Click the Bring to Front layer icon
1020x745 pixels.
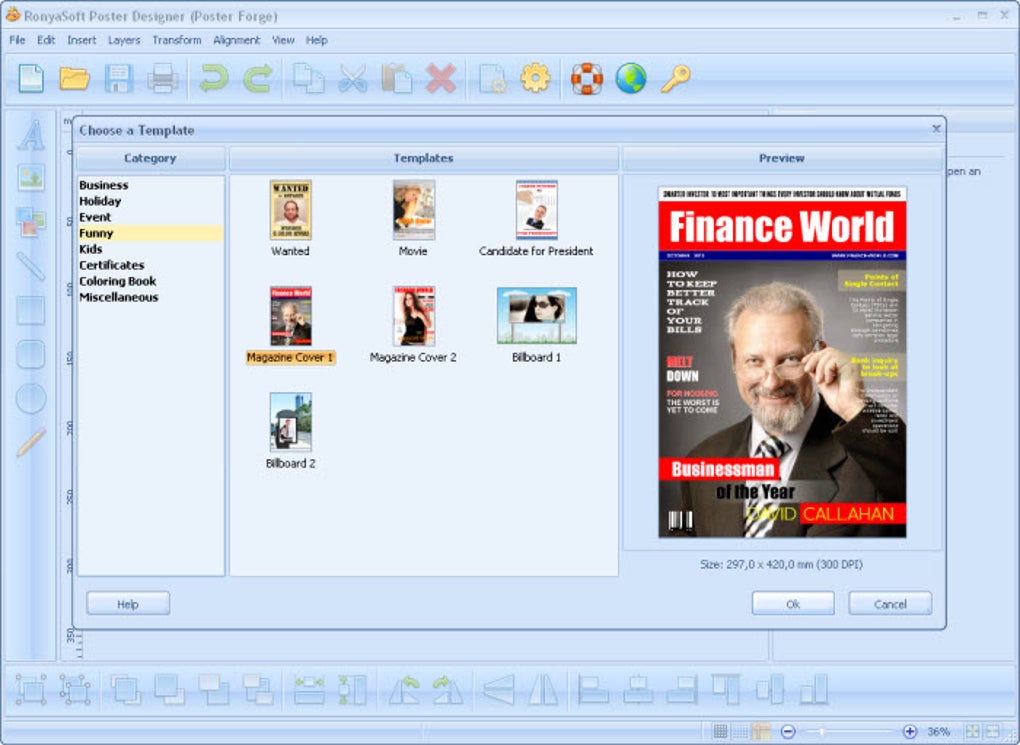coord(126,690)
